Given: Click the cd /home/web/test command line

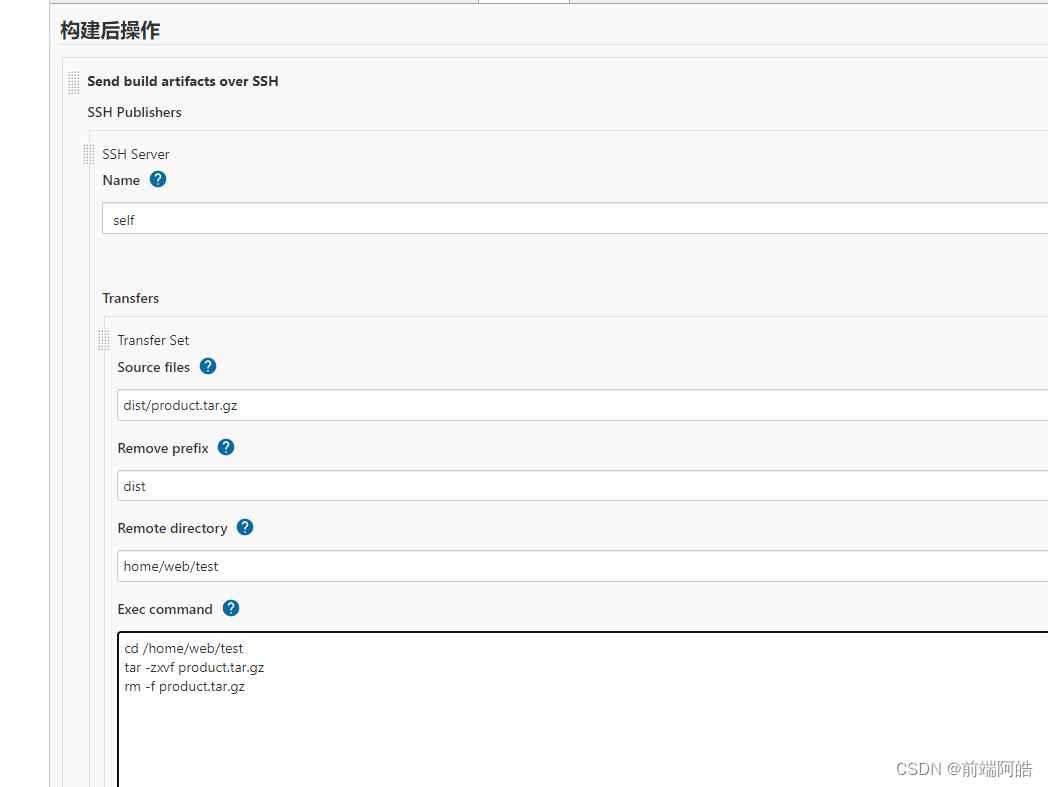Looking at the screenshot, I should (x=184, y=648).
